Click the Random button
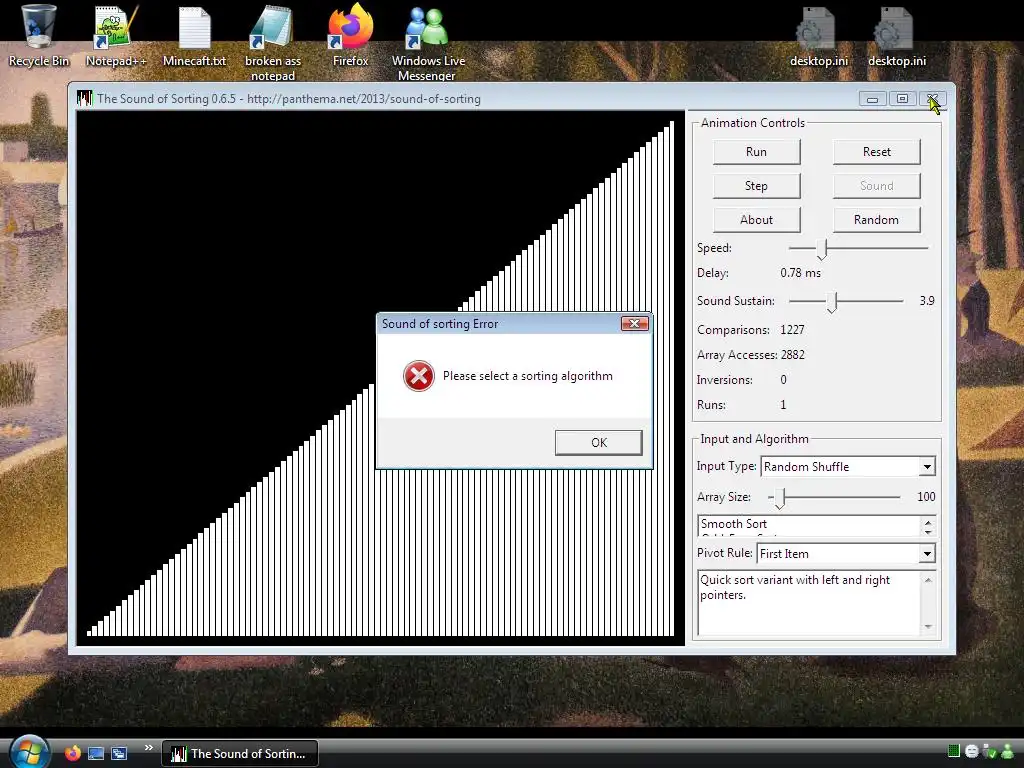This screenshot has width=1024, height=768. pyautogui.click(x=876, y=219)
